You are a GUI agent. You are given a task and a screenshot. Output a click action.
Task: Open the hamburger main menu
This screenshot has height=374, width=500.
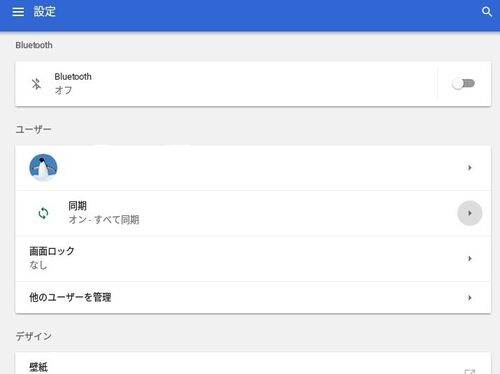(18, 12)
